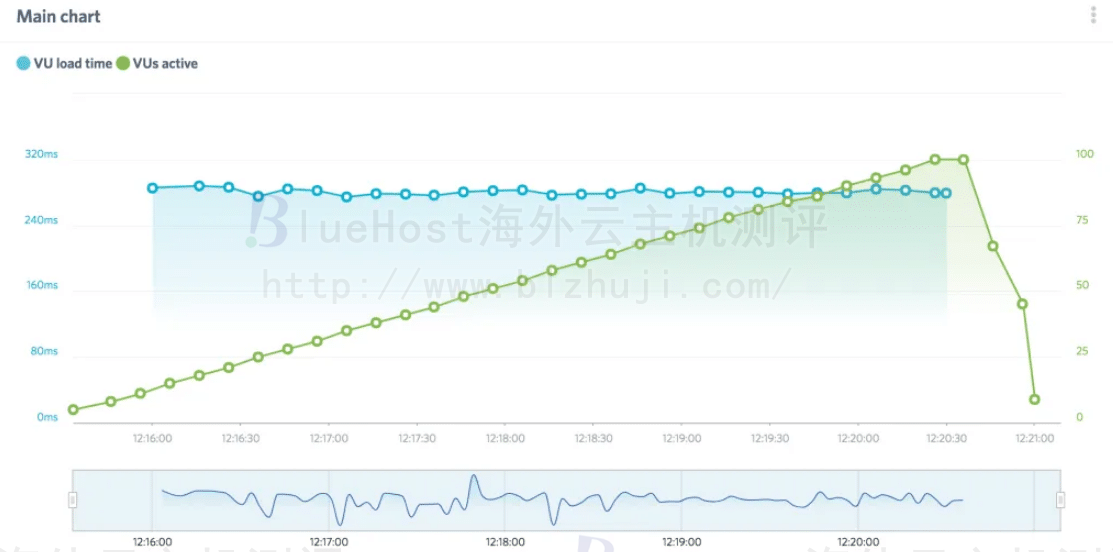Viewport: 1113px width, 552px height.
Task: Click the 12:18:30 time axis label
Action: [594, 438]
